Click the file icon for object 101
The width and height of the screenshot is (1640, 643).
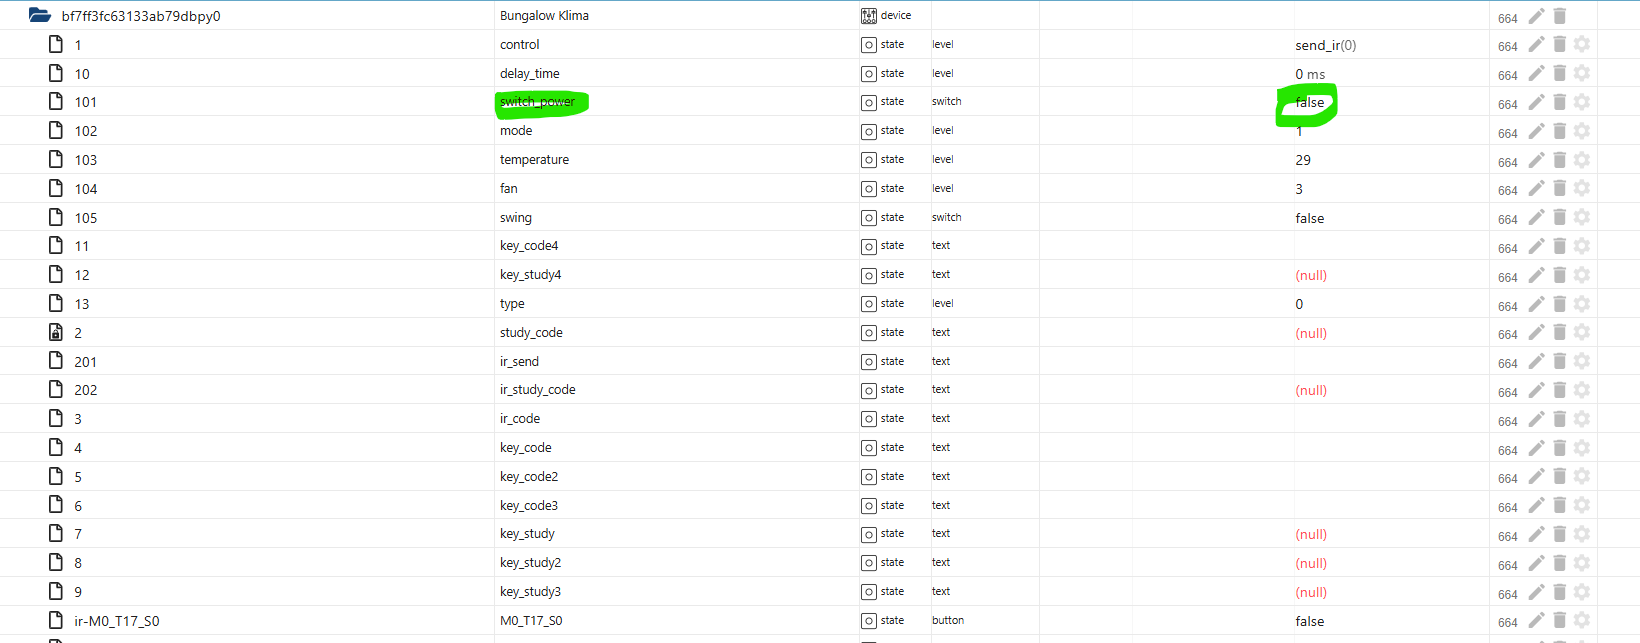(56, 101)
